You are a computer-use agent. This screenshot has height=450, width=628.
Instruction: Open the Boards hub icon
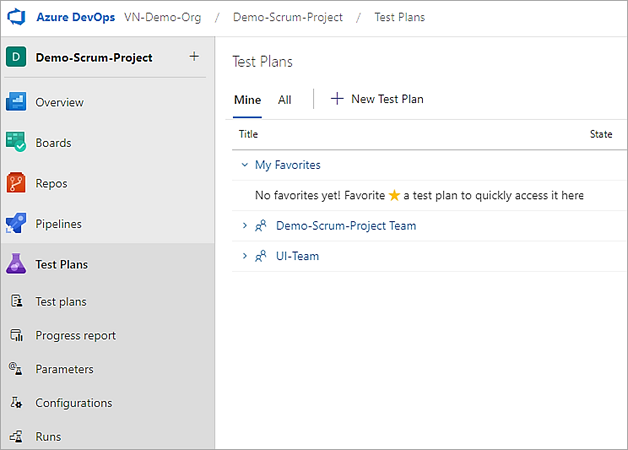pyautogui.click(x=17, y=143)
